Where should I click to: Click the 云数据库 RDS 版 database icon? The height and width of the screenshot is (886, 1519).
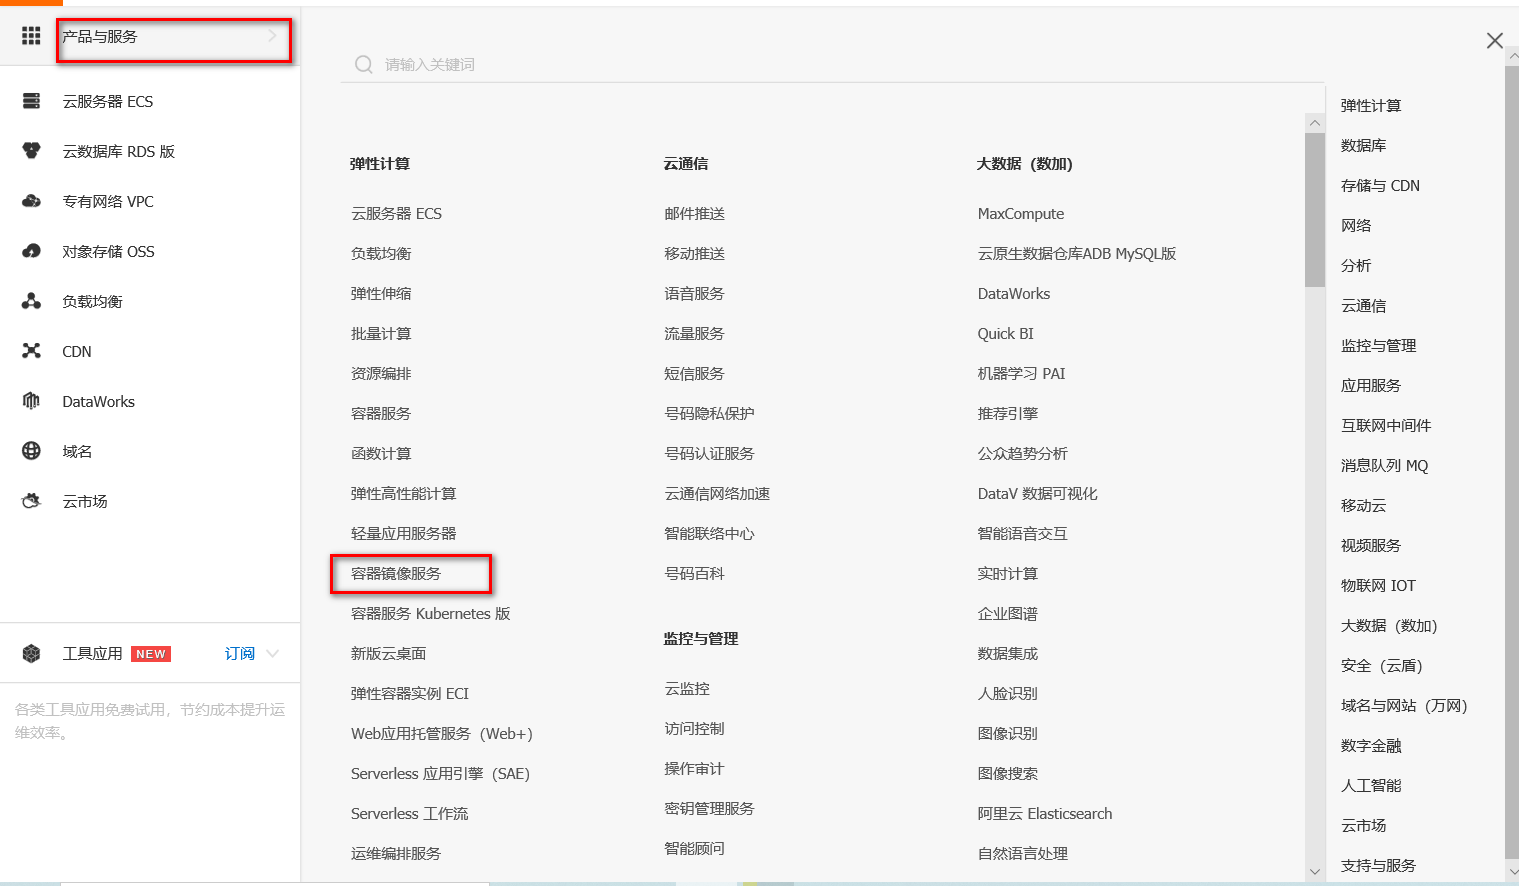(31, 150)
